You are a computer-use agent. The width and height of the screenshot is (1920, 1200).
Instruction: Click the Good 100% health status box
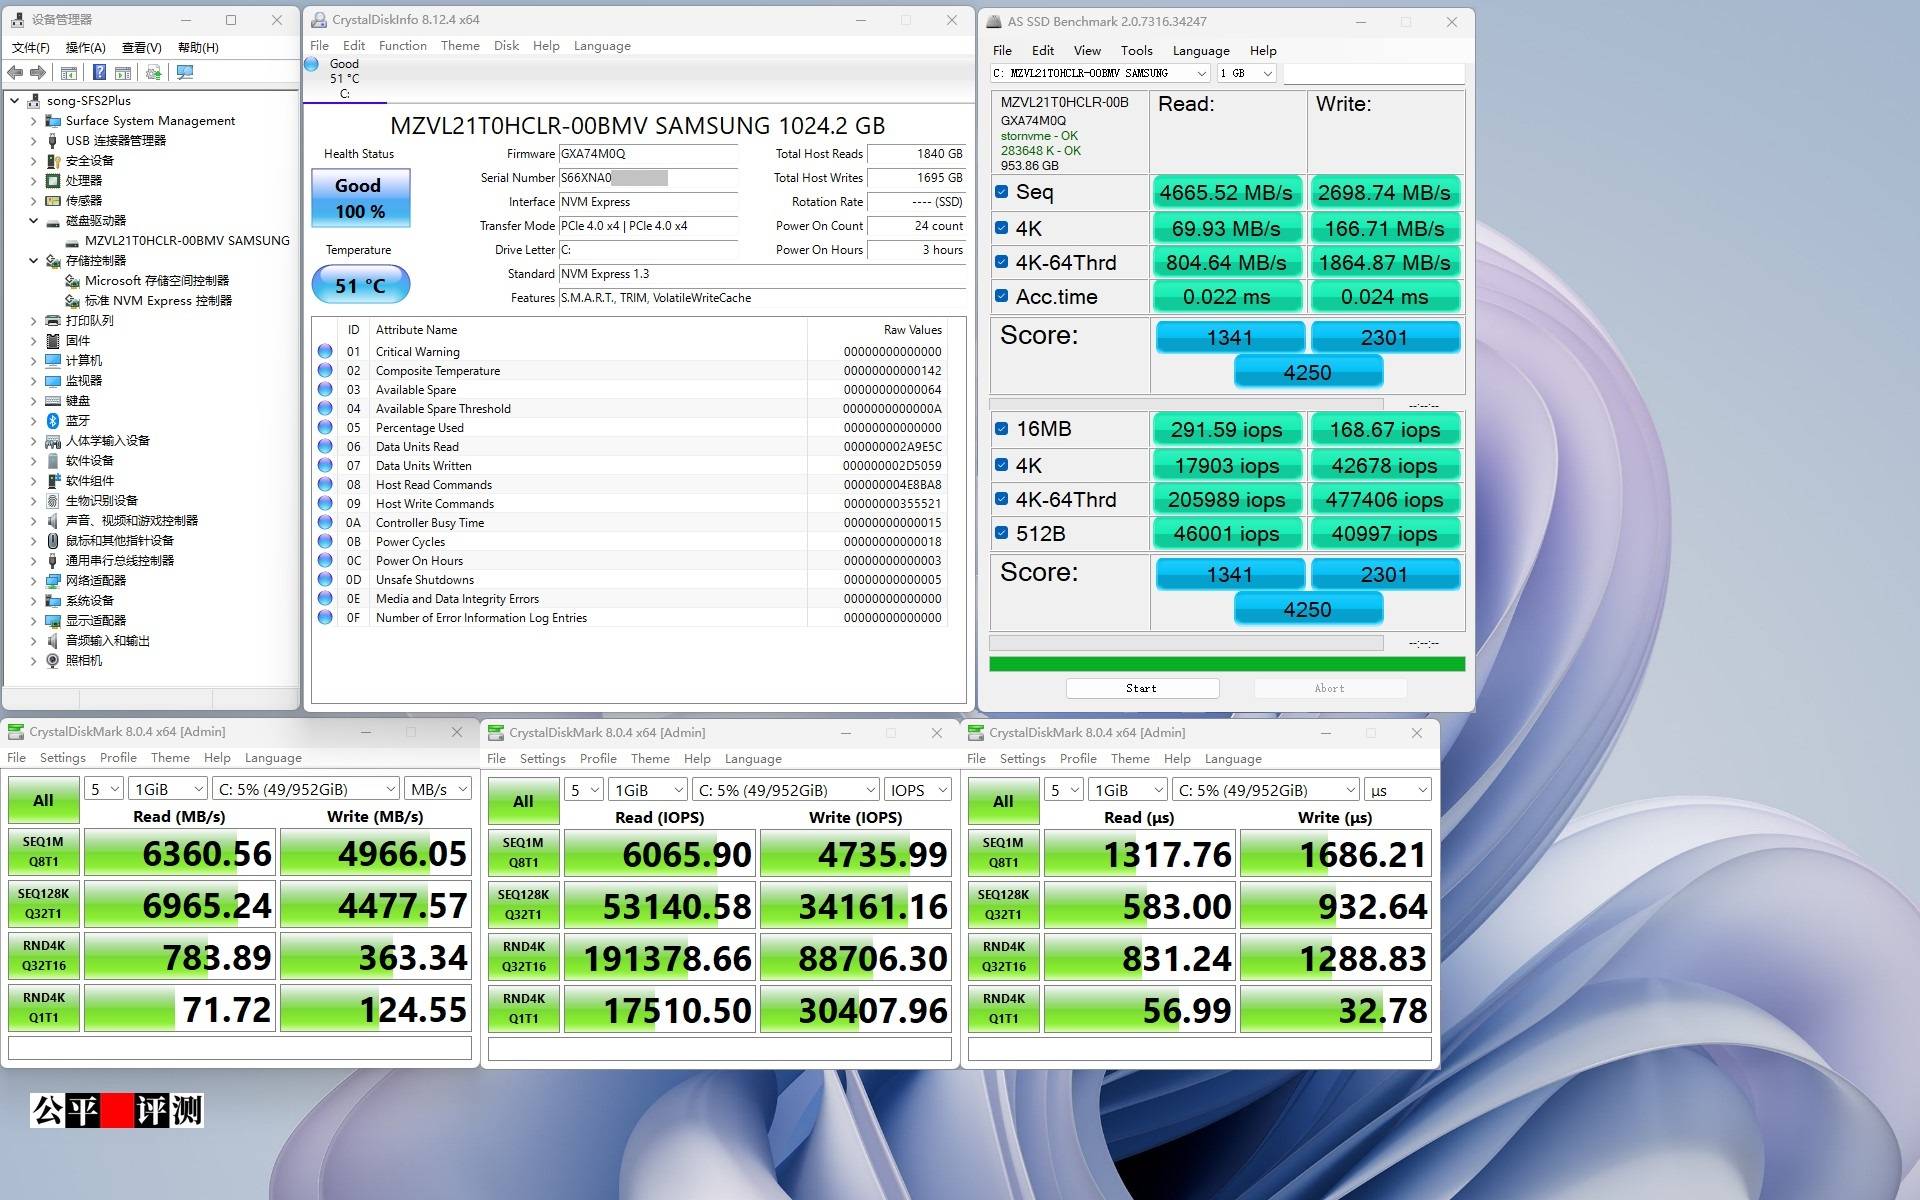tap(360, 198)
